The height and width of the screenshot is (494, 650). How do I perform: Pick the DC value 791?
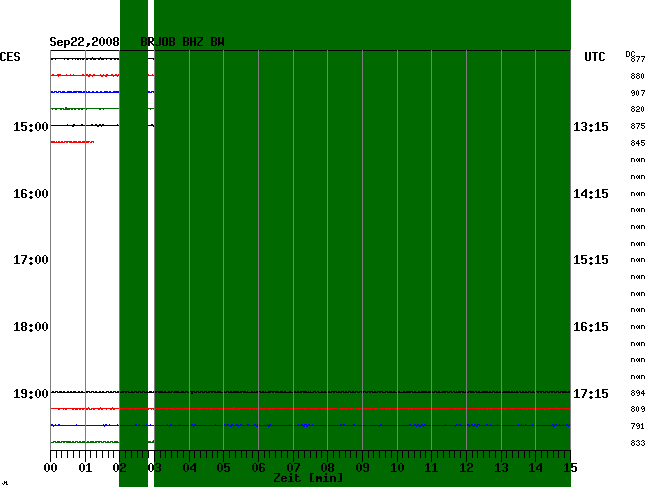point(638,426)
